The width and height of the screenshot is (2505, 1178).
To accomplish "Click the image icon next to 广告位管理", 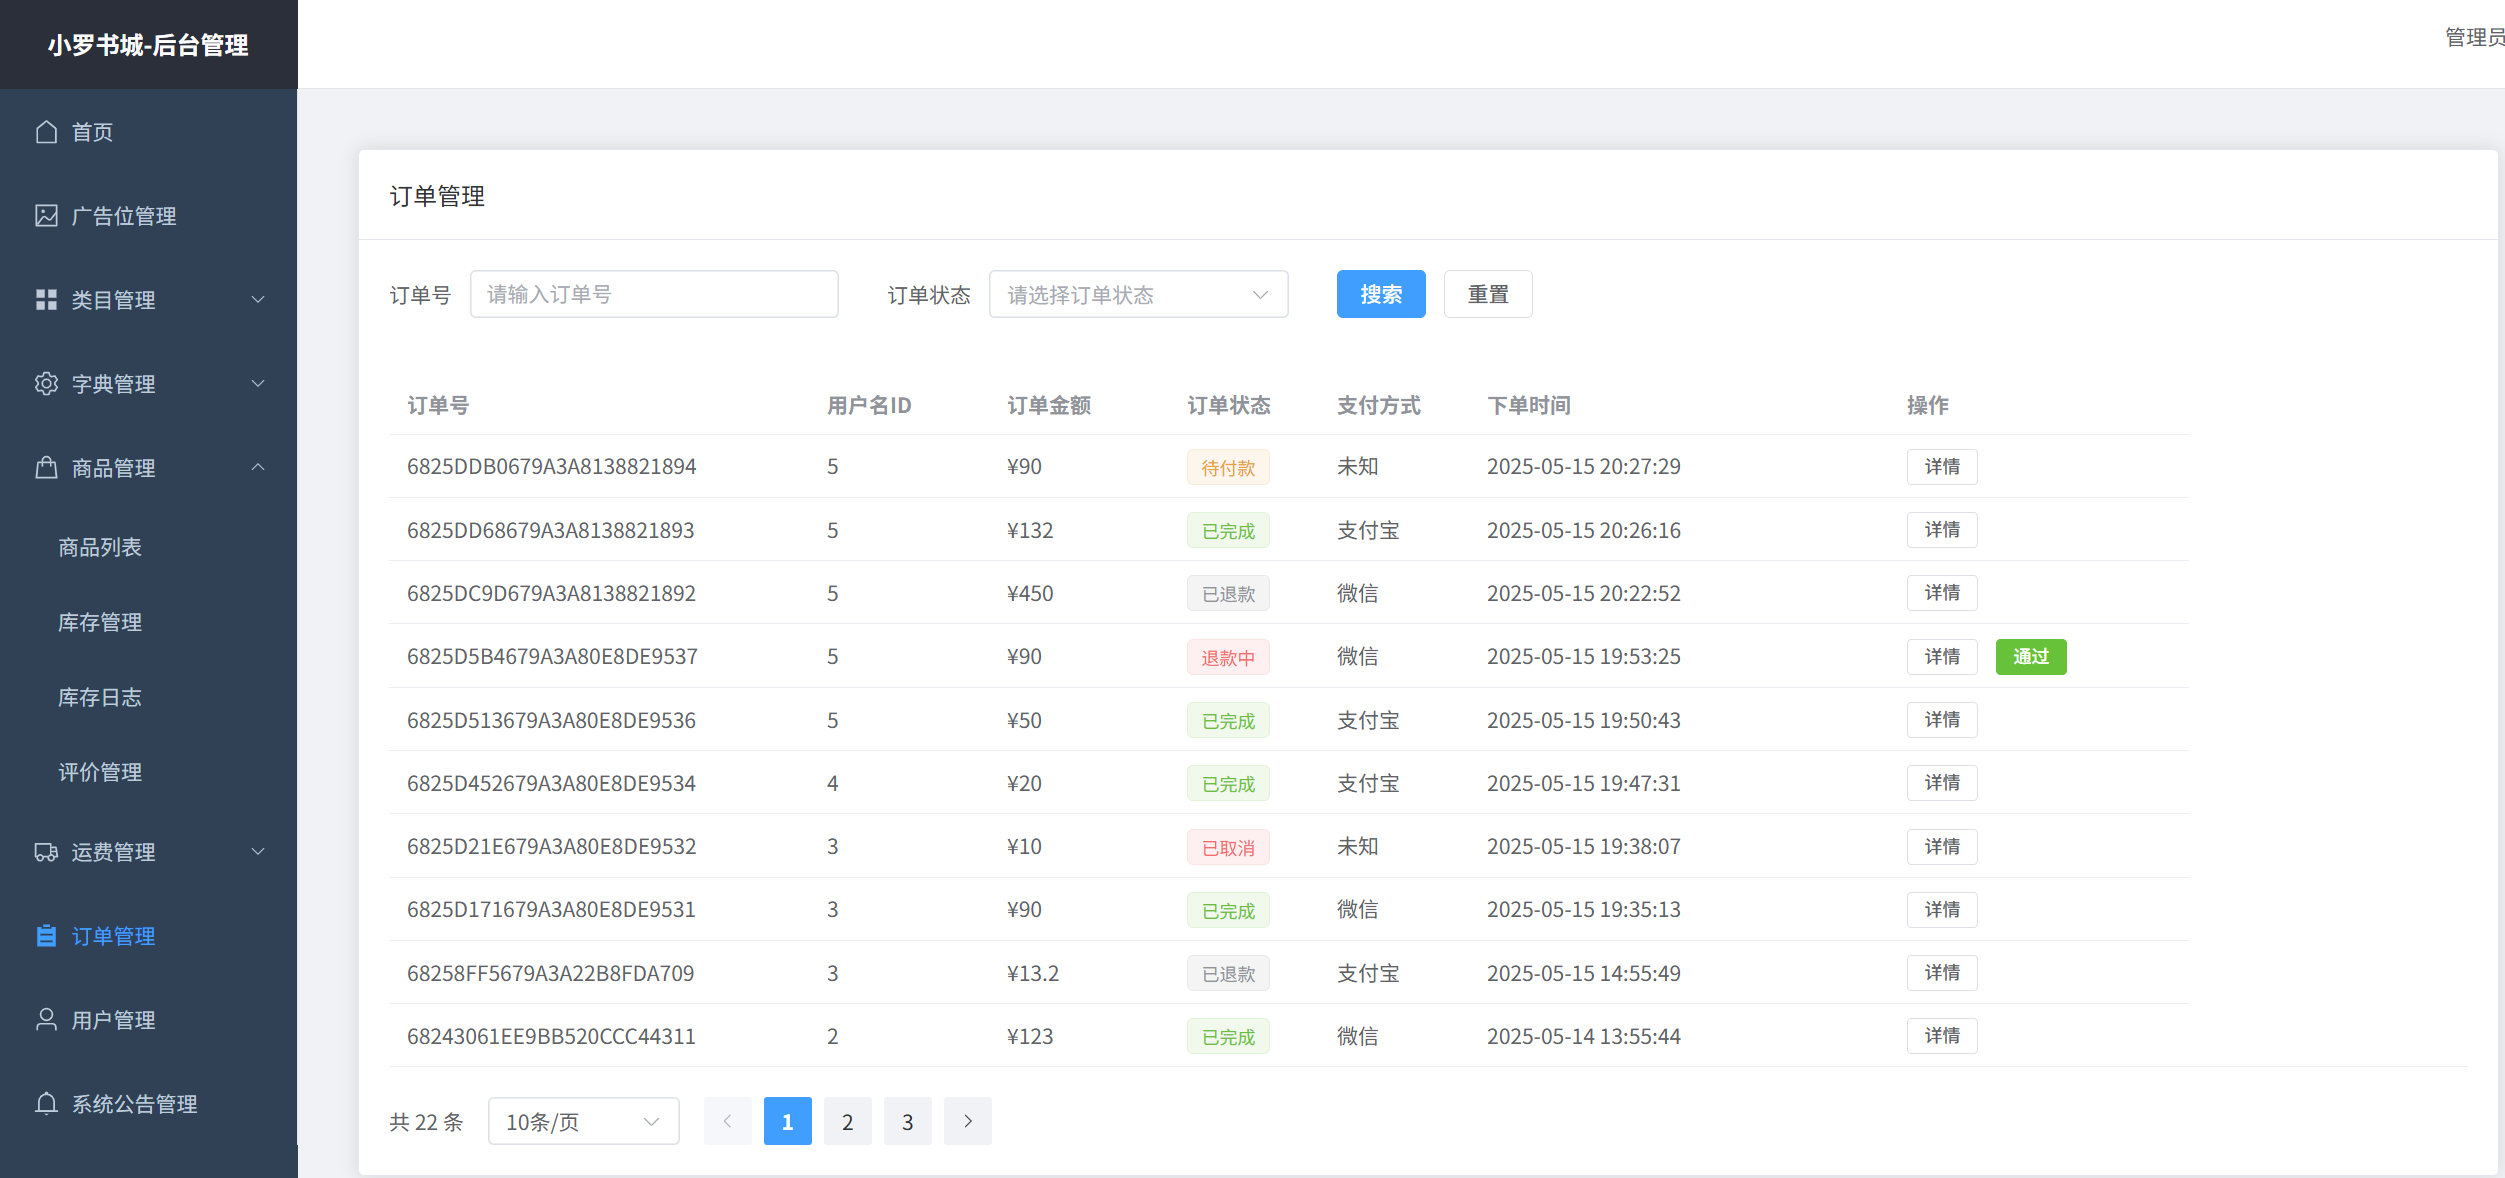I will pos(46,216).
